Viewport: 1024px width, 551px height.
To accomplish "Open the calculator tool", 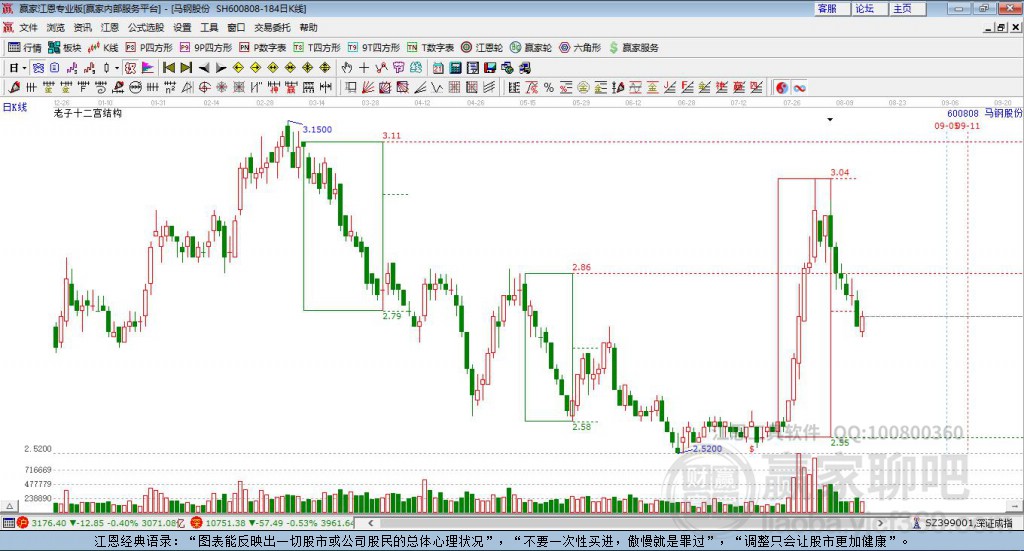I will click(455, 68).
